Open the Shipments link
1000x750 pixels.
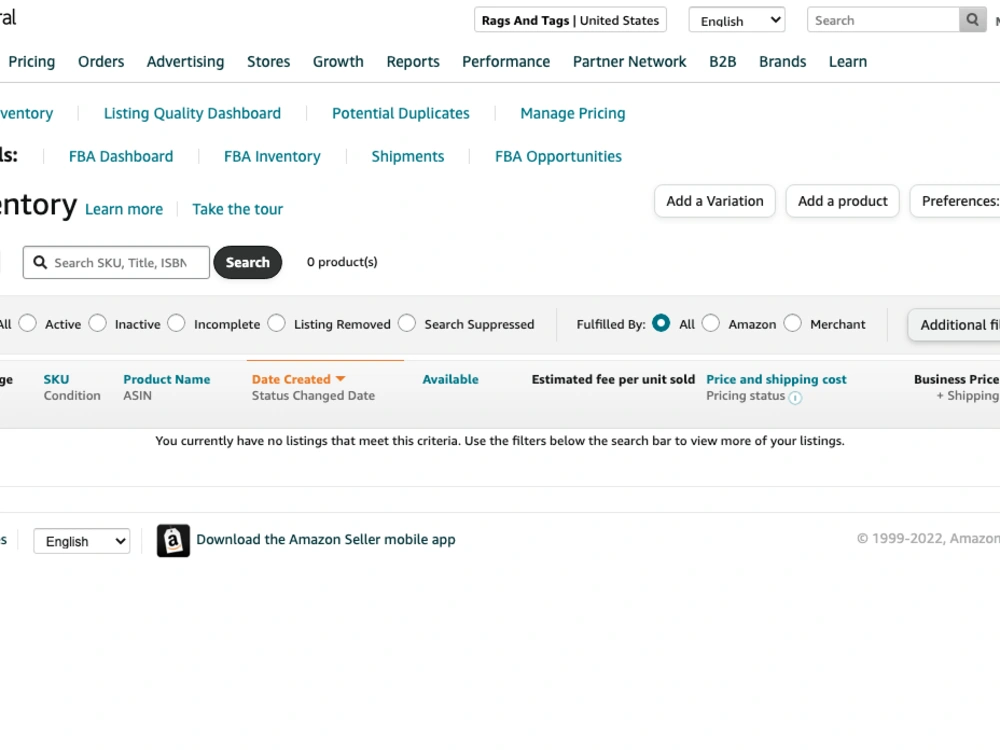point(408,156)
